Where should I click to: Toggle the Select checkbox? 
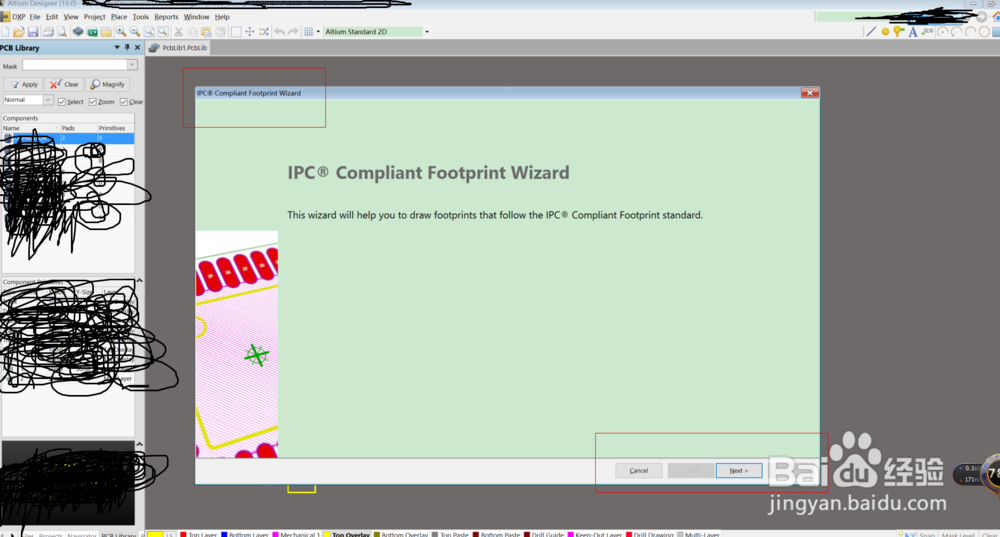point(62,102)
